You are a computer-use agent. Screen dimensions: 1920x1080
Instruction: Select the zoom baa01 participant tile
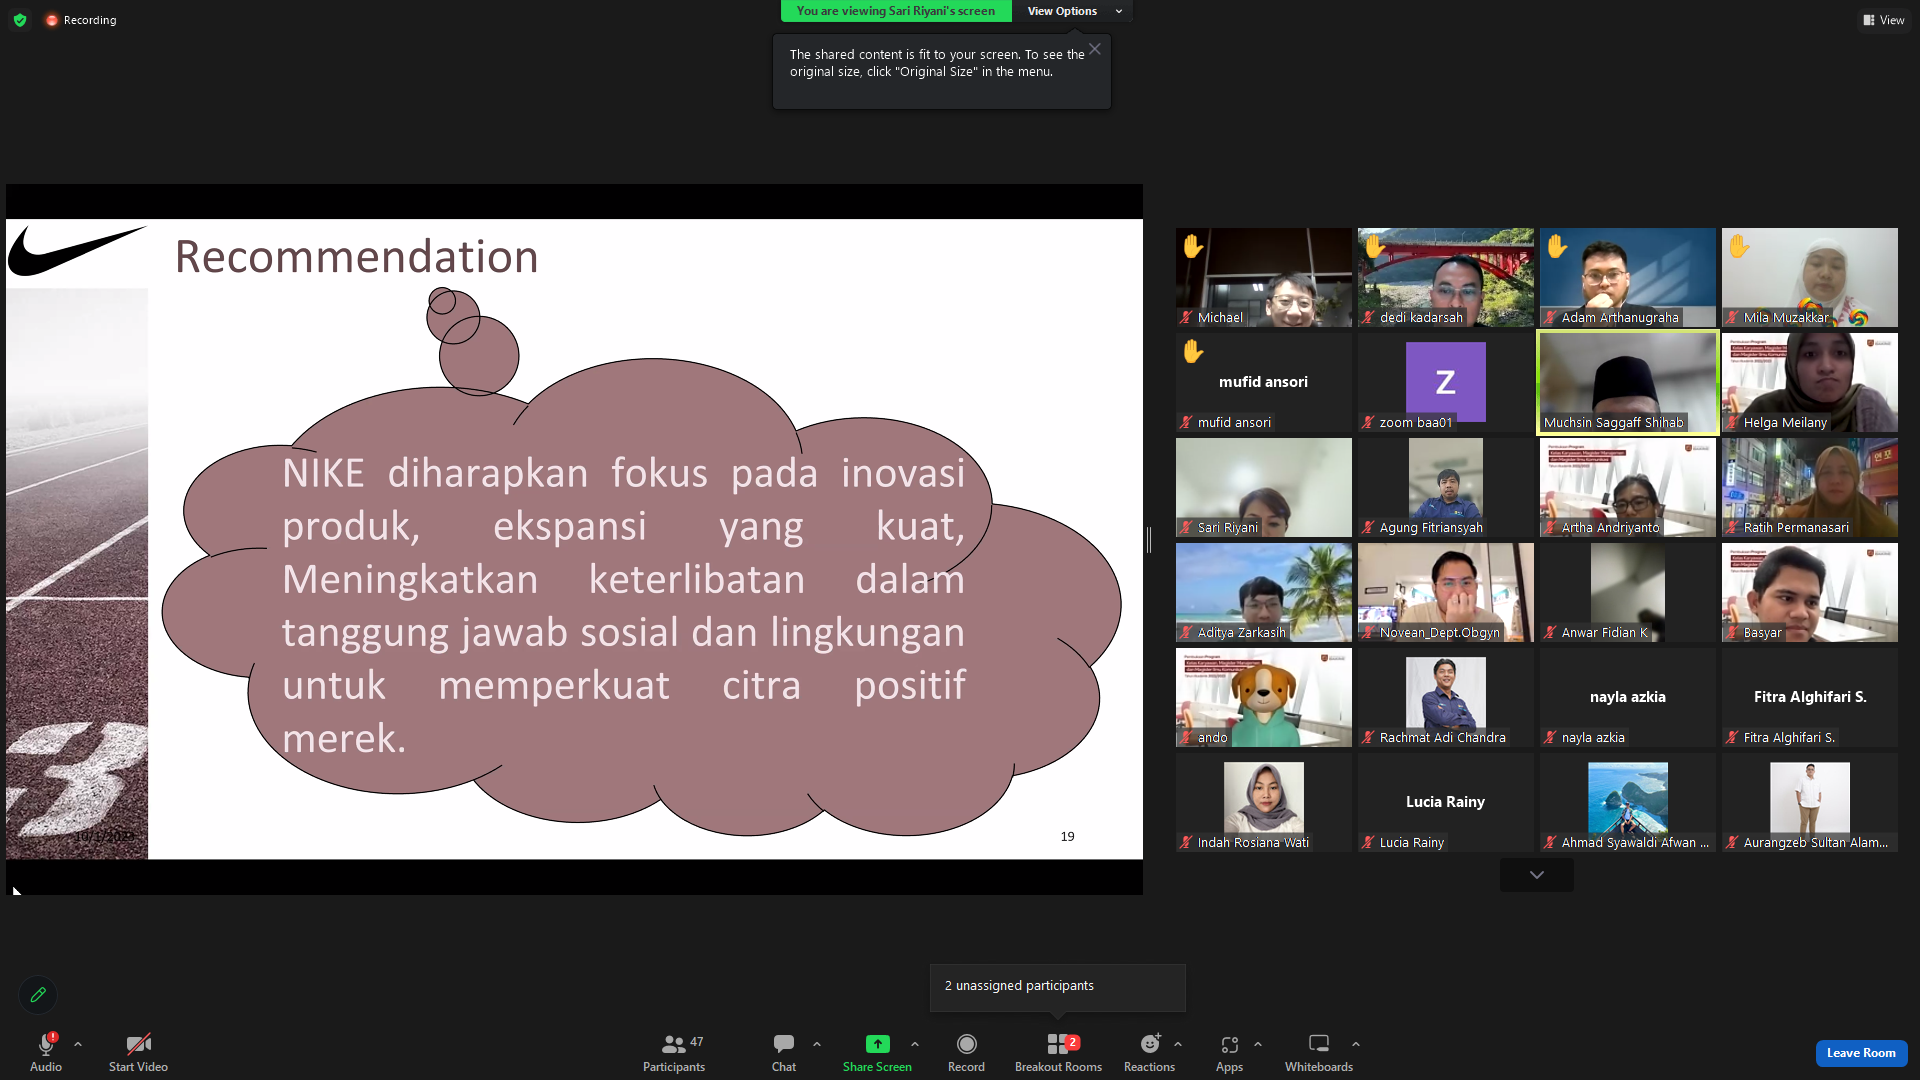1446,382
